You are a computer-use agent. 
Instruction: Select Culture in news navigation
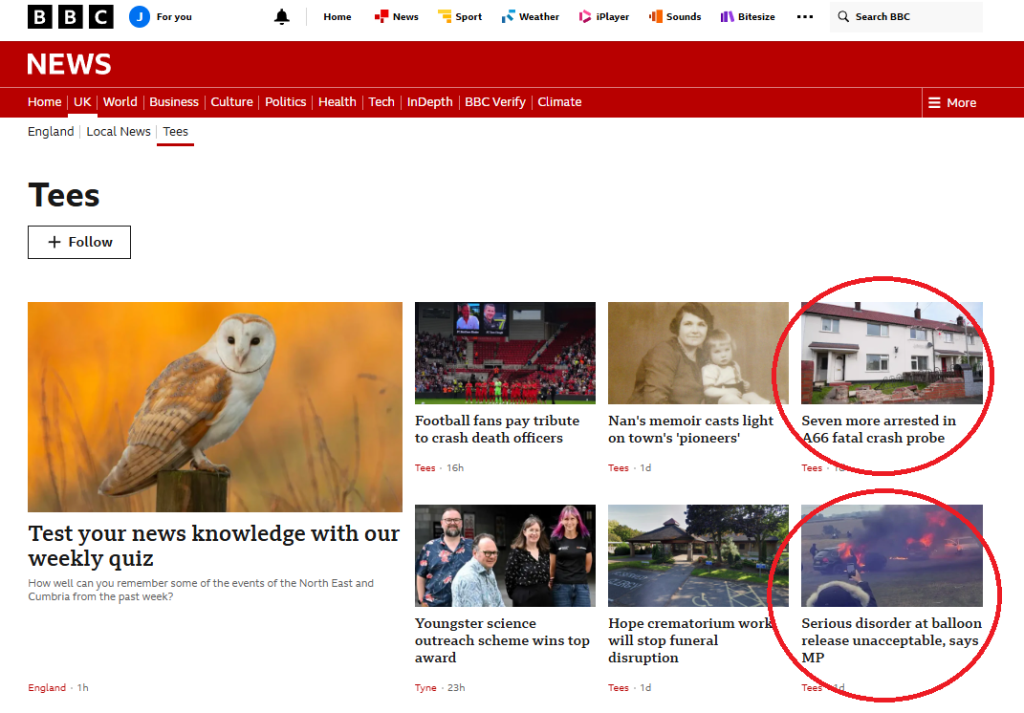coord(232,102)
